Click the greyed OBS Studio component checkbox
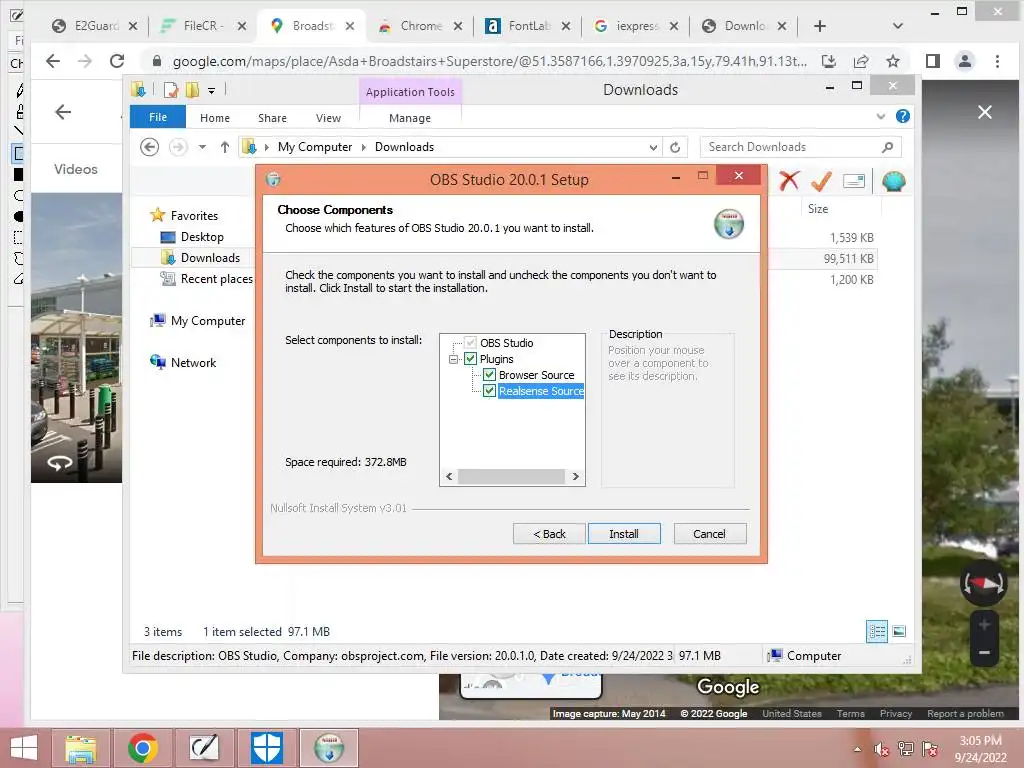 click(470, 342)
